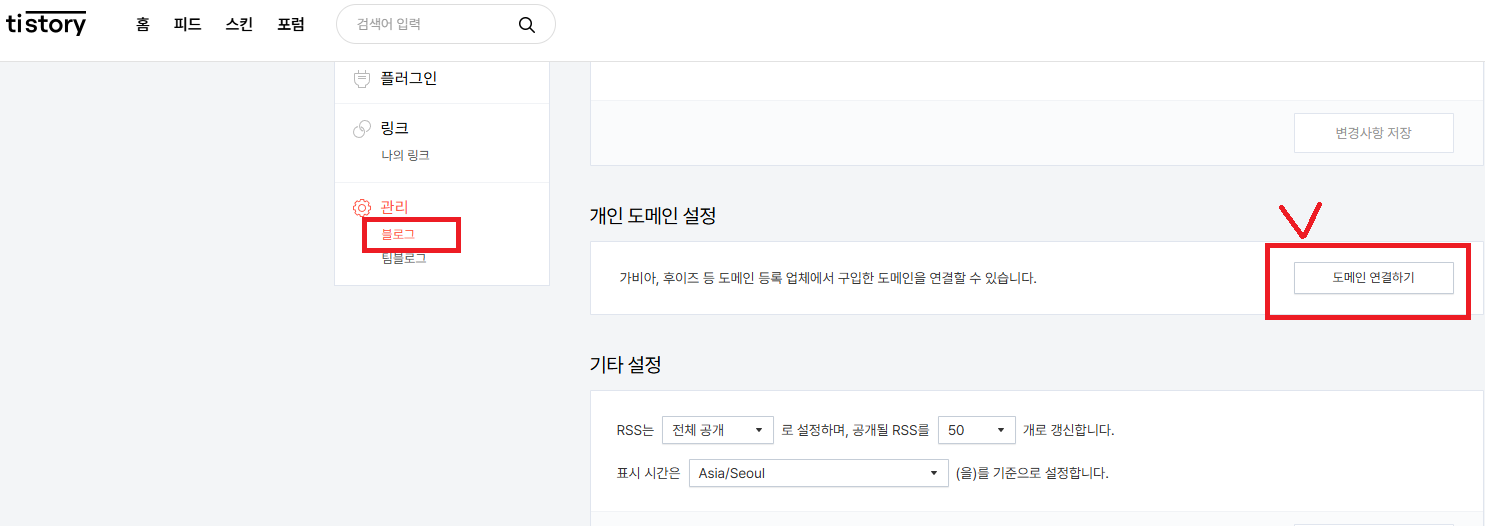This screenshot has width=1485, height=526.
Task: Open 플러그인 in the sidebar
Action: point(408,78)
